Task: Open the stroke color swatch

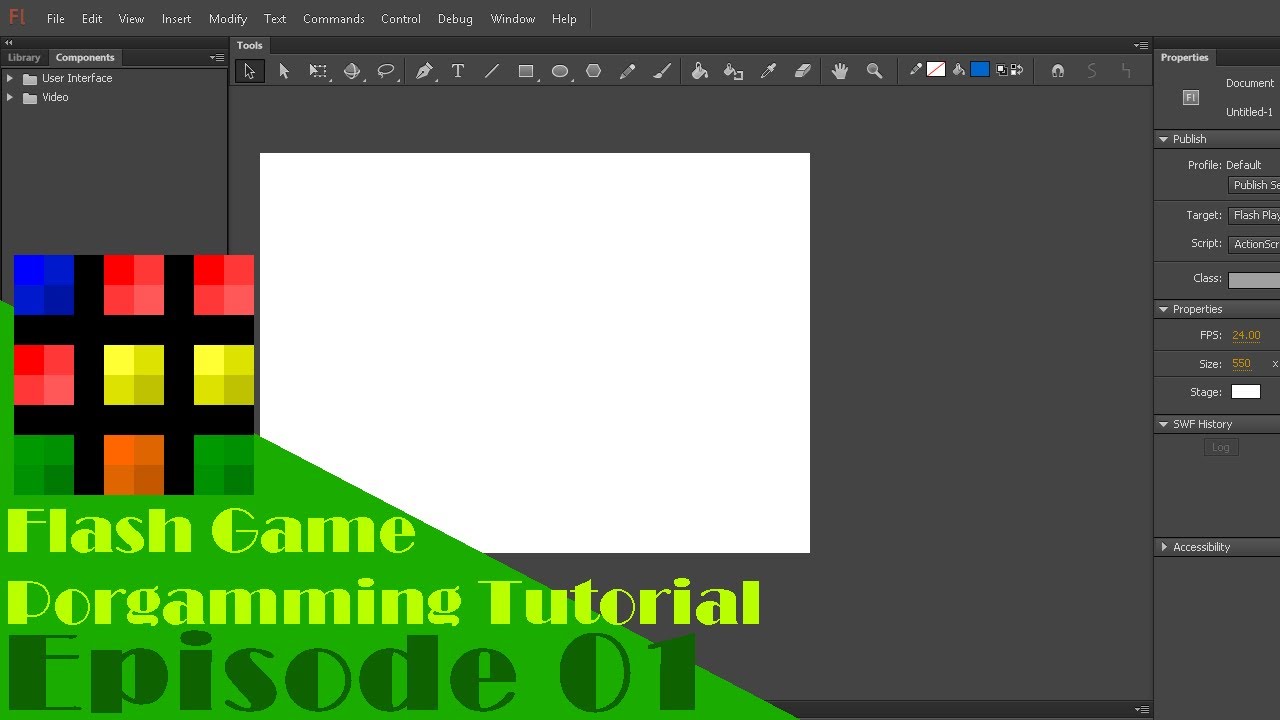Action: (936, 70)
